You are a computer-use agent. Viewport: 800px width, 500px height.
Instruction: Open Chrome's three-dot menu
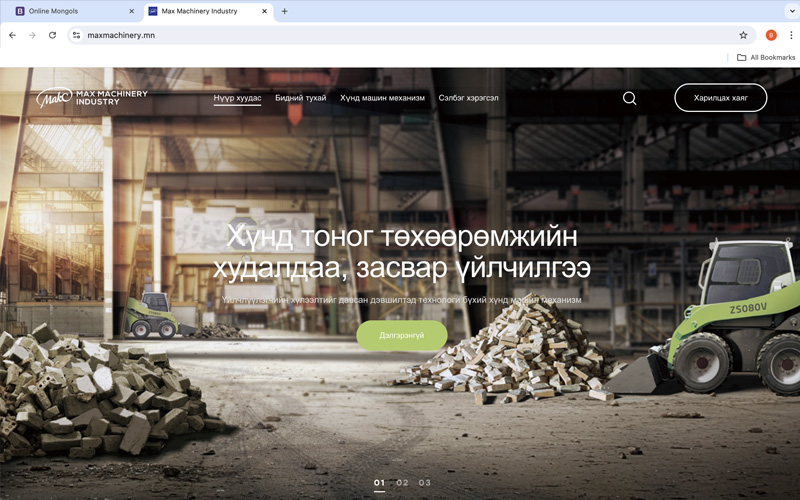tap(791, 35)
